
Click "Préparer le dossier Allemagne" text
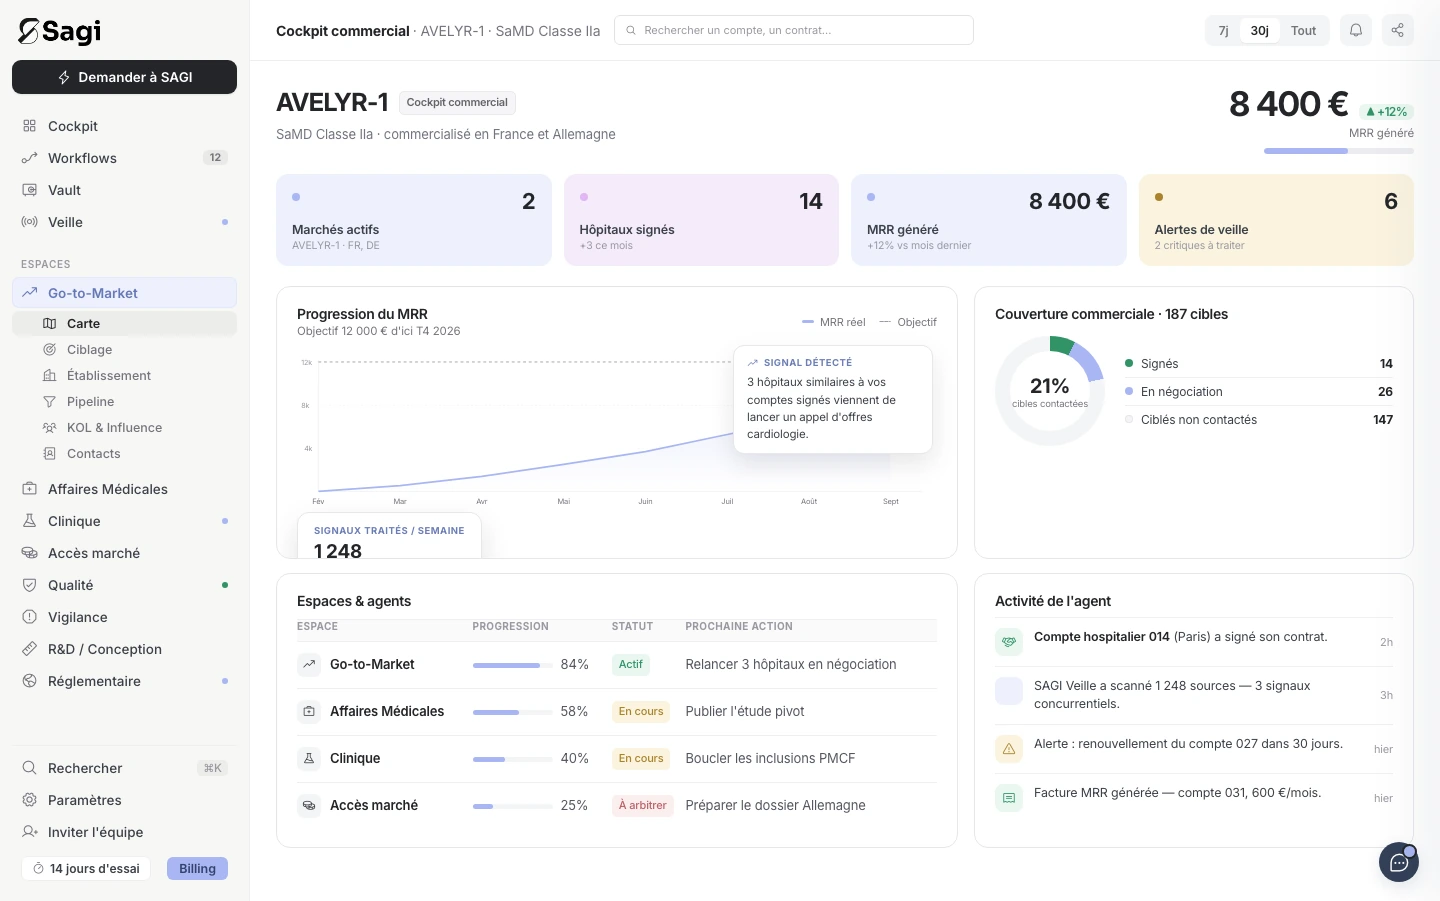click(x=776, y=805)
